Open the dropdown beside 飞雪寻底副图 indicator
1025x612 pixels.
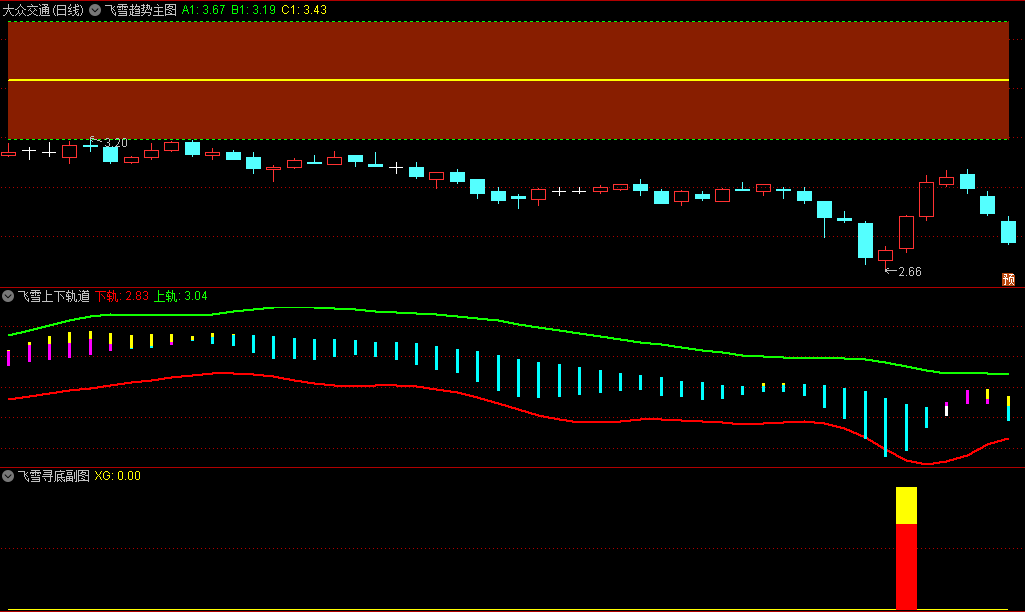coord(8,476)
